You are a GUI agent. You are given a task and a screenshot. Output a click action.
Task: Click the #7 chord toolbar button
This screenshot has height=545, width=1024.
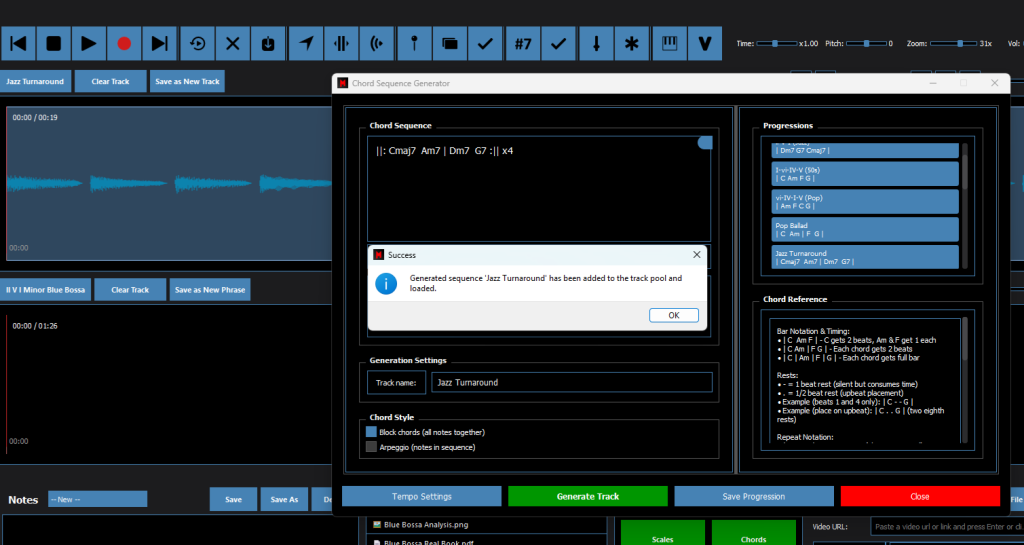coord(522,43)
